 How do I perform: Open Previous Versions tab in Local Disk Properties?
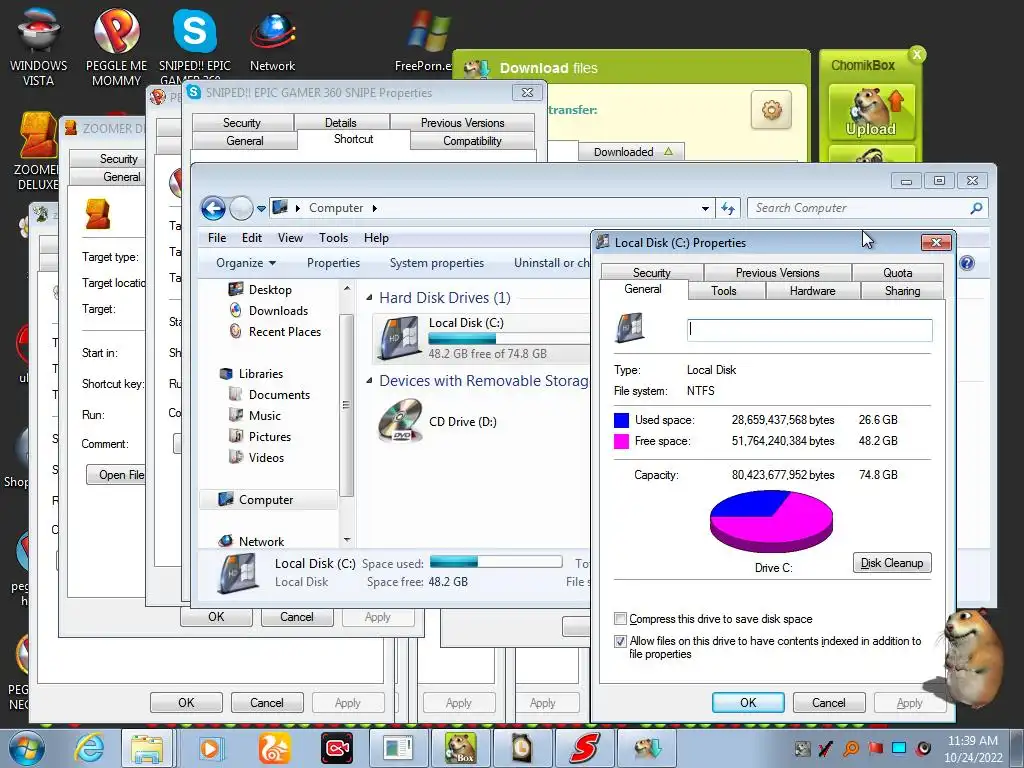(x=777, y=273)
